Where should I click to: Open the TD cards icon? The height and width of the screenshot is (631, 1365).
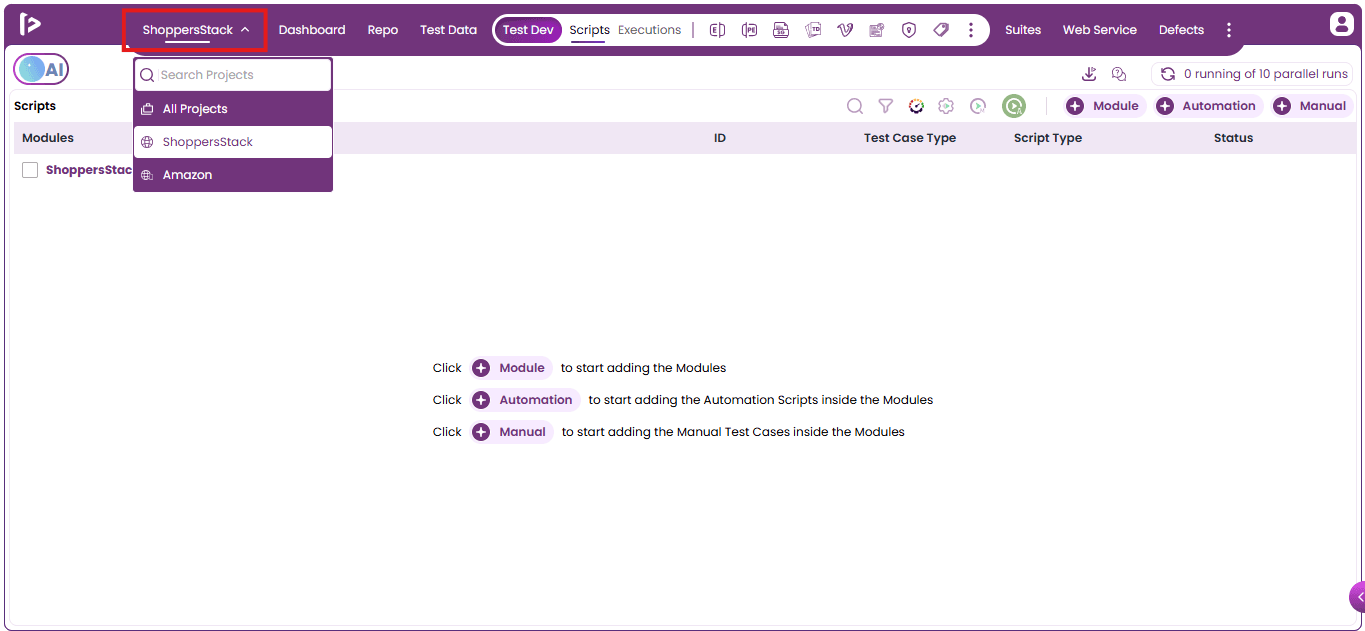pos(813,30)
